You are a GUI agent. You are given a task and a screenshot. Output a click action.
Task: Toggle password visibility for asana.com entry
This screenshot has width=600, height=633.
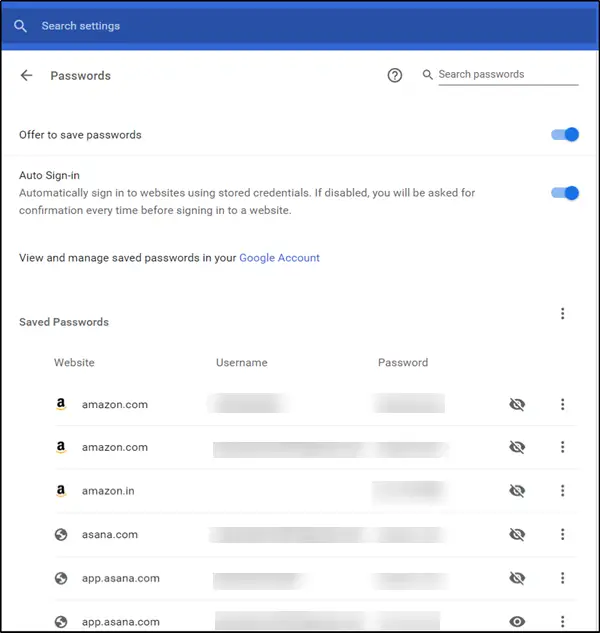pyautogui.click(x=517, y=535)
